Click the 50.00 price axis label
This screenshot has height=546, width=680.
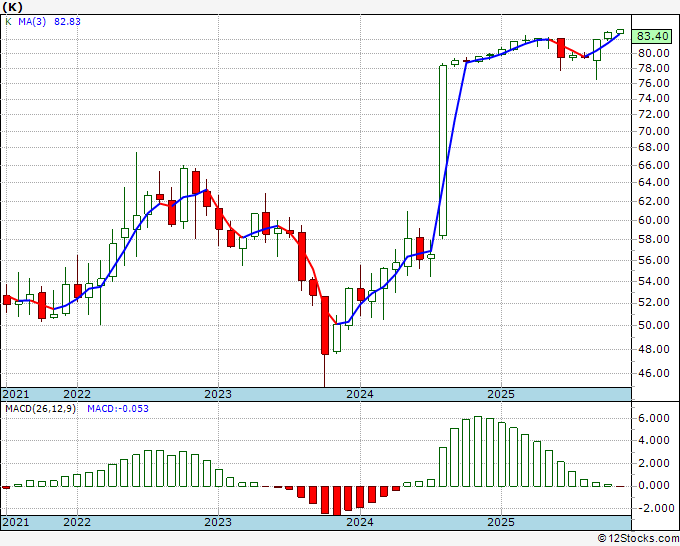[x=654, y=325]
